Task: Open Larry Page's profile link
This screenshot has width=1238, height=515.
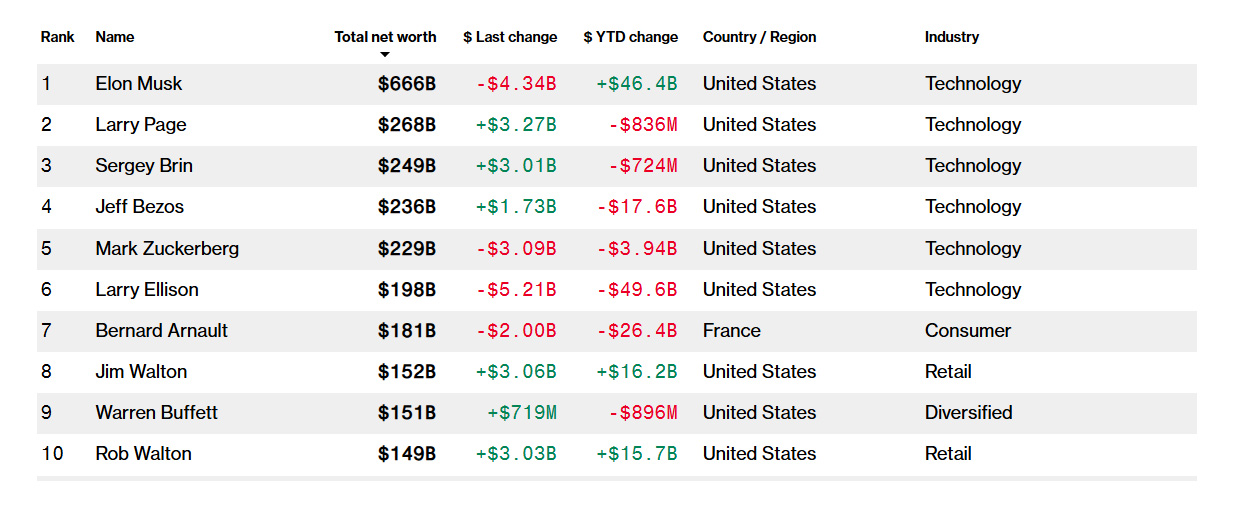Action: pyautogui.click(x=141, y=125)
